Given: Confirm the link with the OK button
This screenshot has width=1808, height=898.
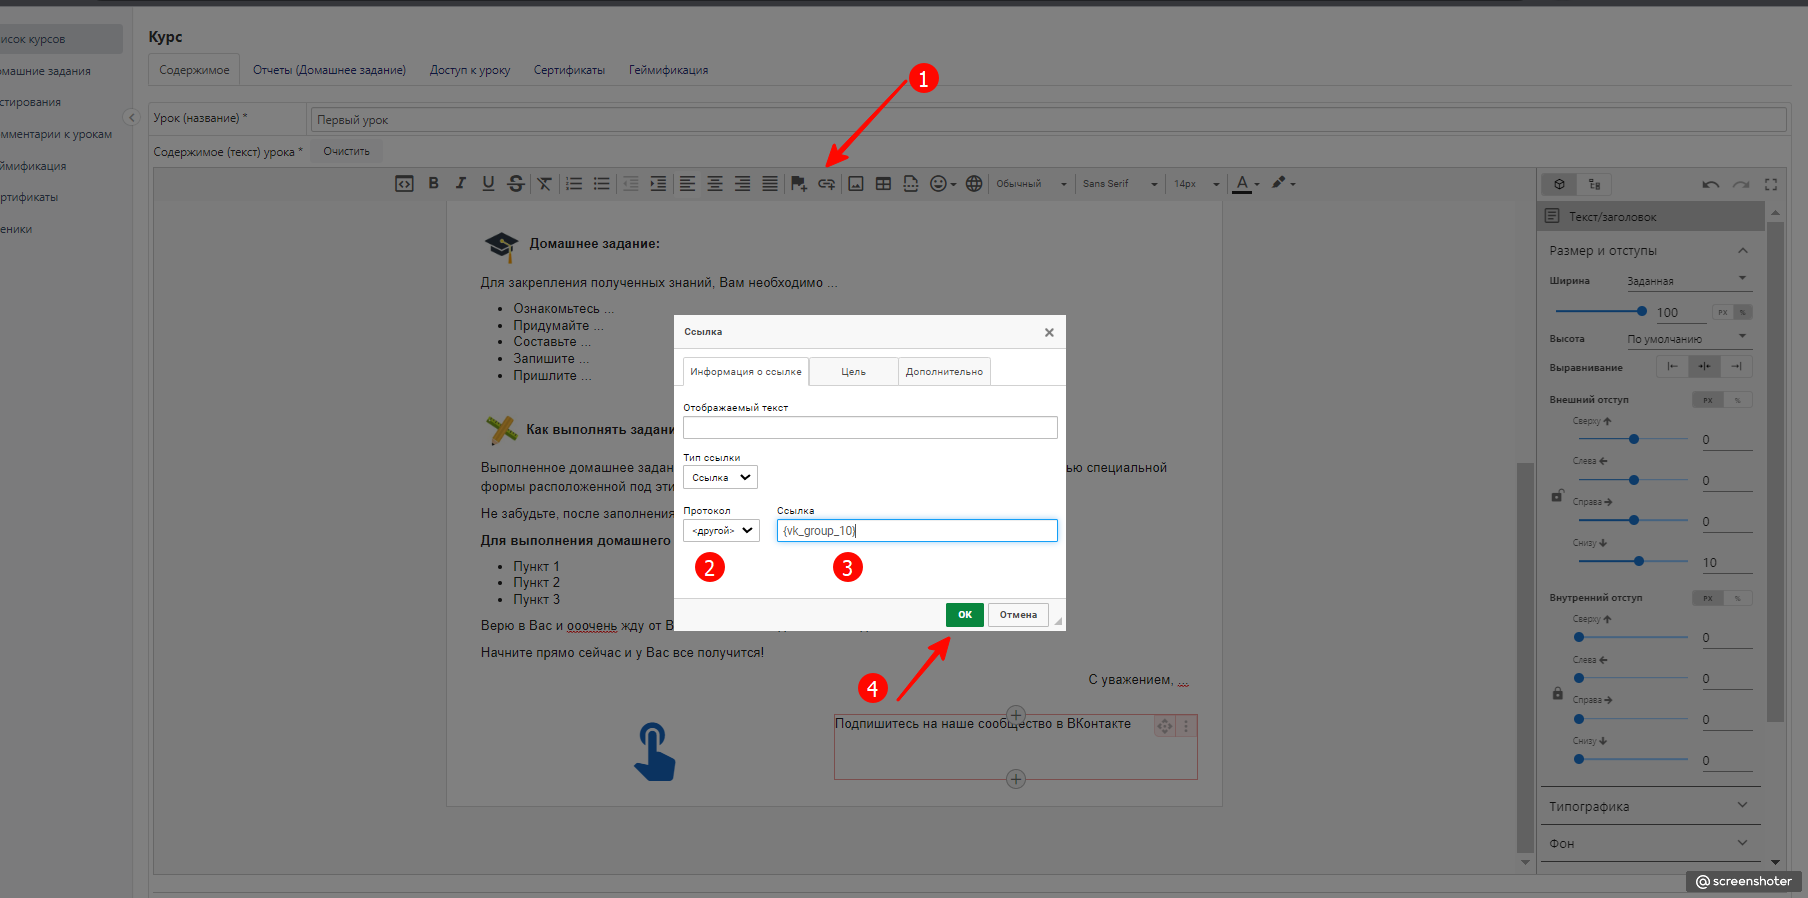Looking at the screenshot, I should pos(964,615).
